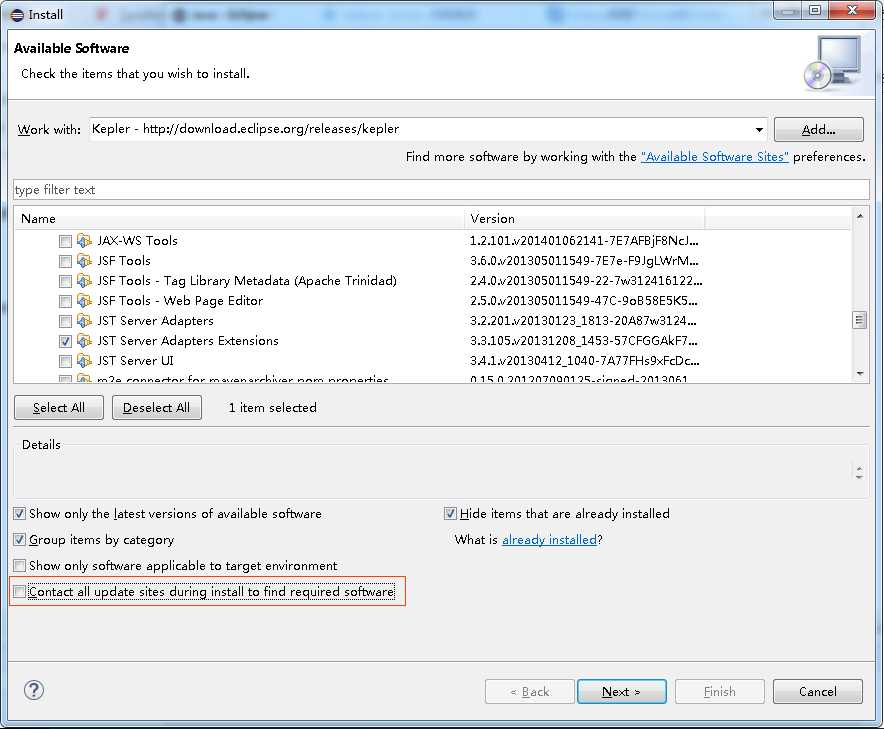Select the JST Server Adapters row text
The width and height of the screenshot is (884, 729).
(156, 321)
